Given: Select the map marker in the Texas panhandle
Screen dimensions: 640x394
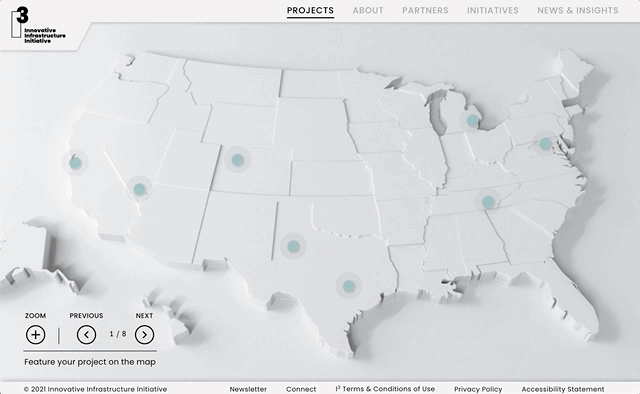Looking at the screenshot, I should 293,246.
